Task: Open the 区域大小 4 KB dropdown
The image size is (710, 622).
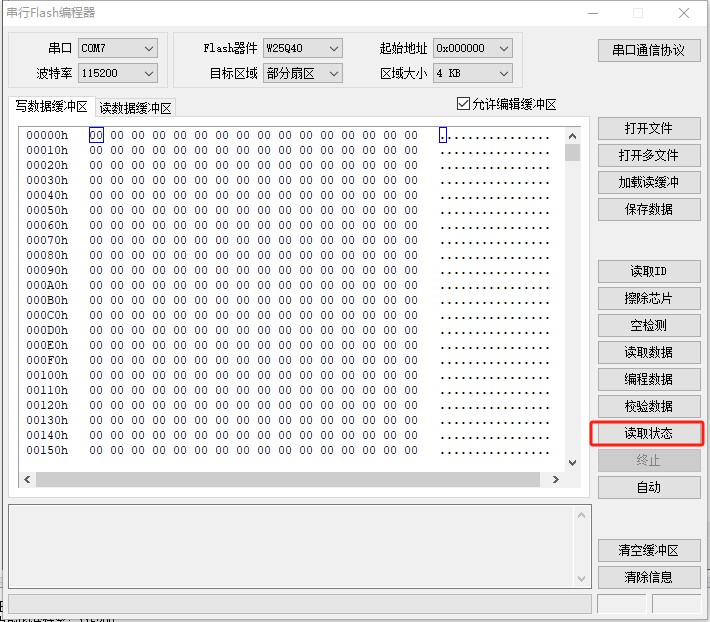Action: click(473, 73)
